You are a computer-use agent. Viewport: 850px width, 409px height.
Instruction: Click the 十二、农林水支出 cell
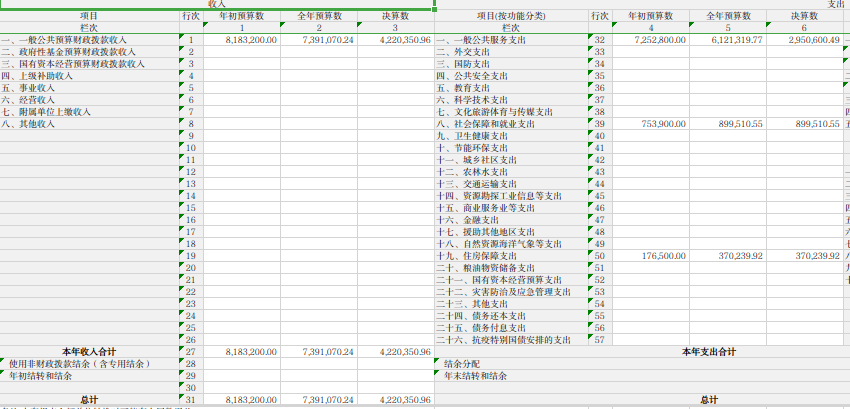511,172
